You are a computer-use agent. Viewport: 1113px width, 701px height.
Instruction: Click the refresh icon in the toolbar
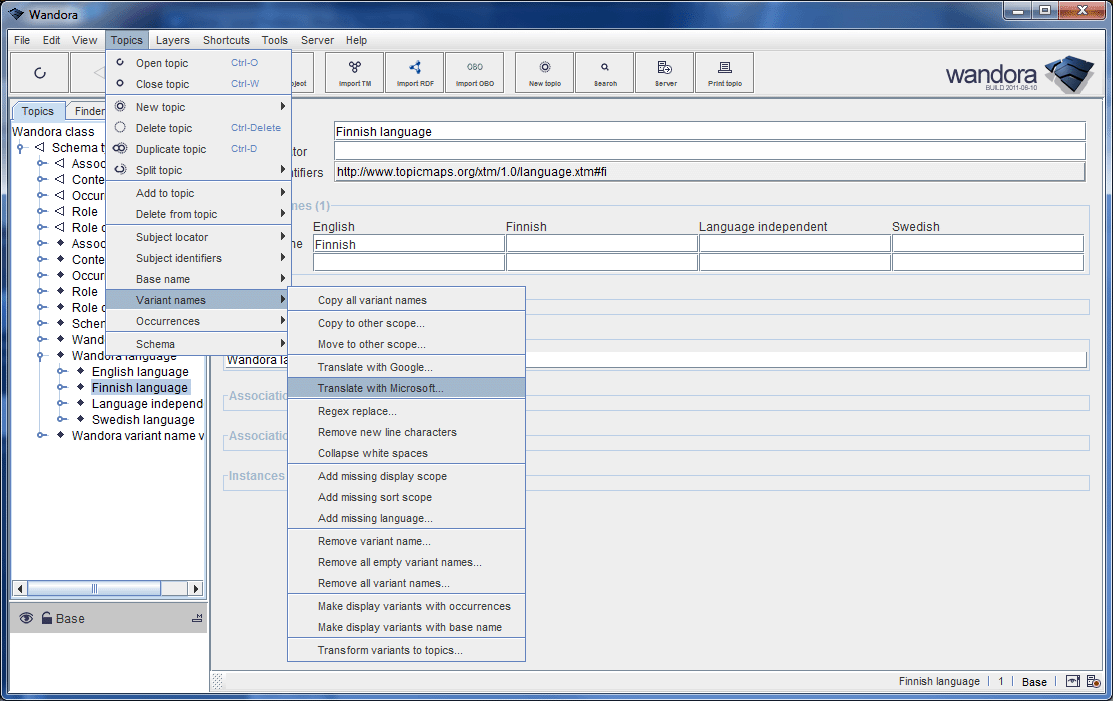tap(40, 71)
